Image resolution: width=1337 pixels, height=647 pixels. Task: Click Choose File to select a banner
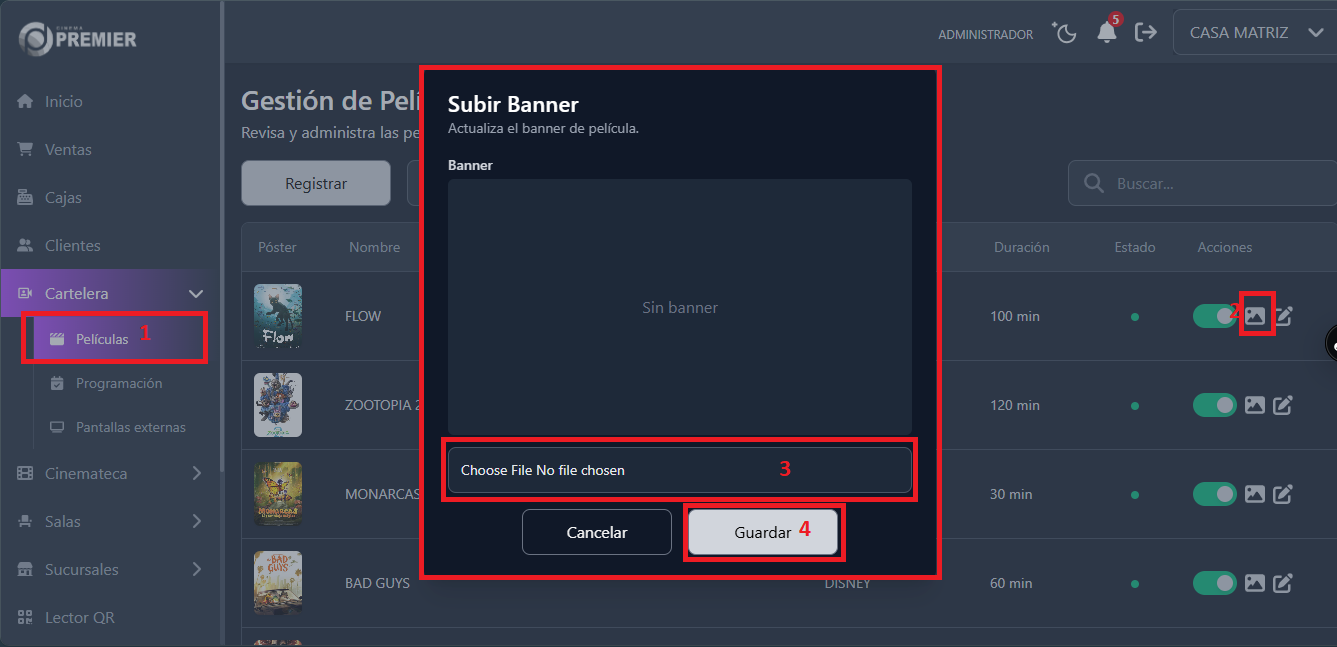click(496, 470)
